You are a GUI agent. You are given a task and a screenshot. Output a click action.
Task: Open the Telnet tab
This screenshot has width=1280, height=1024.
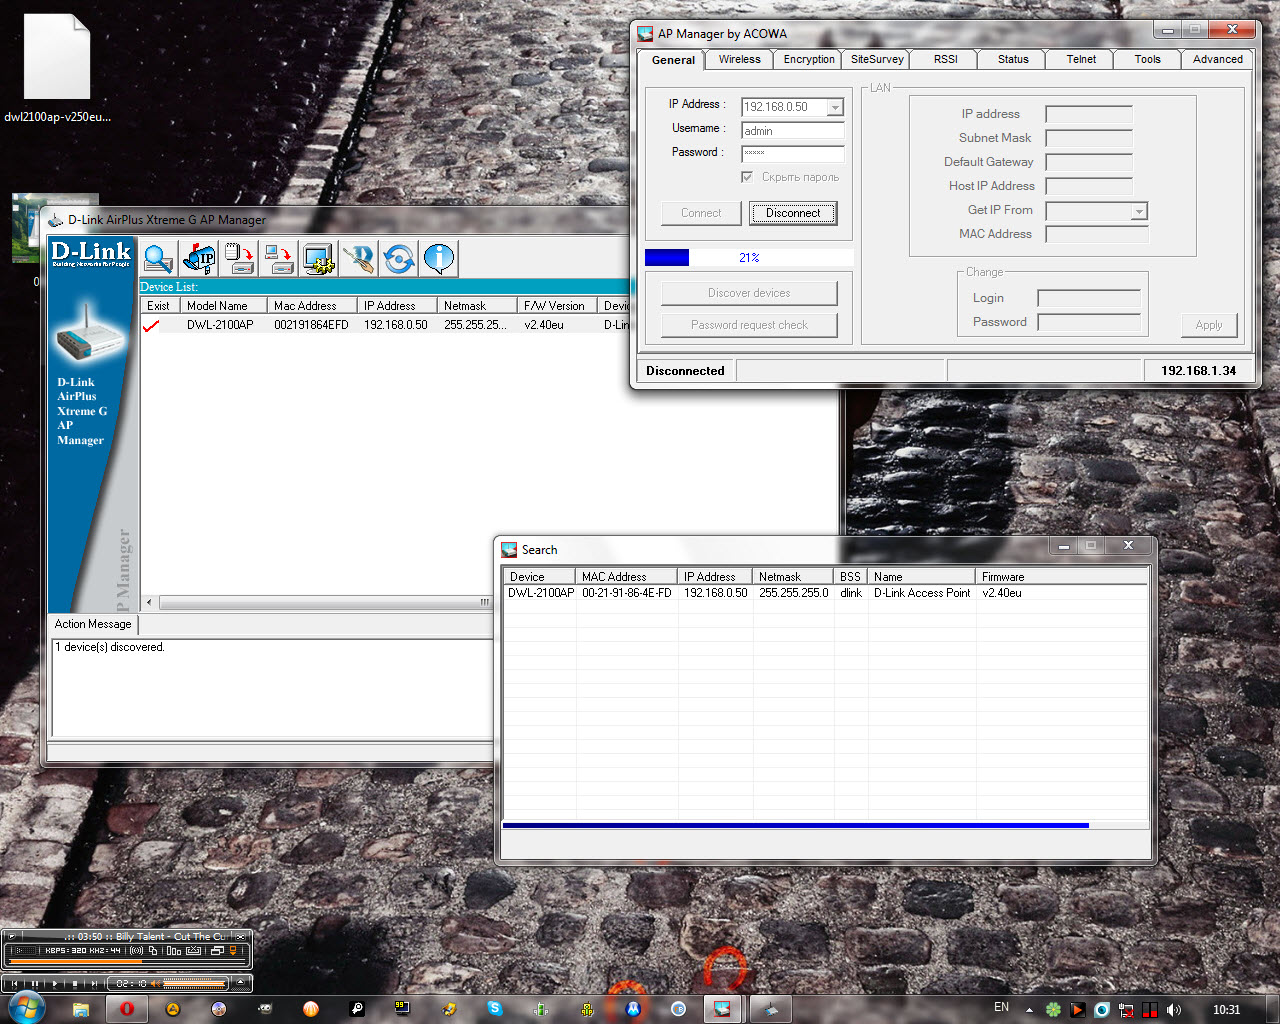(x=1081, y=59)
